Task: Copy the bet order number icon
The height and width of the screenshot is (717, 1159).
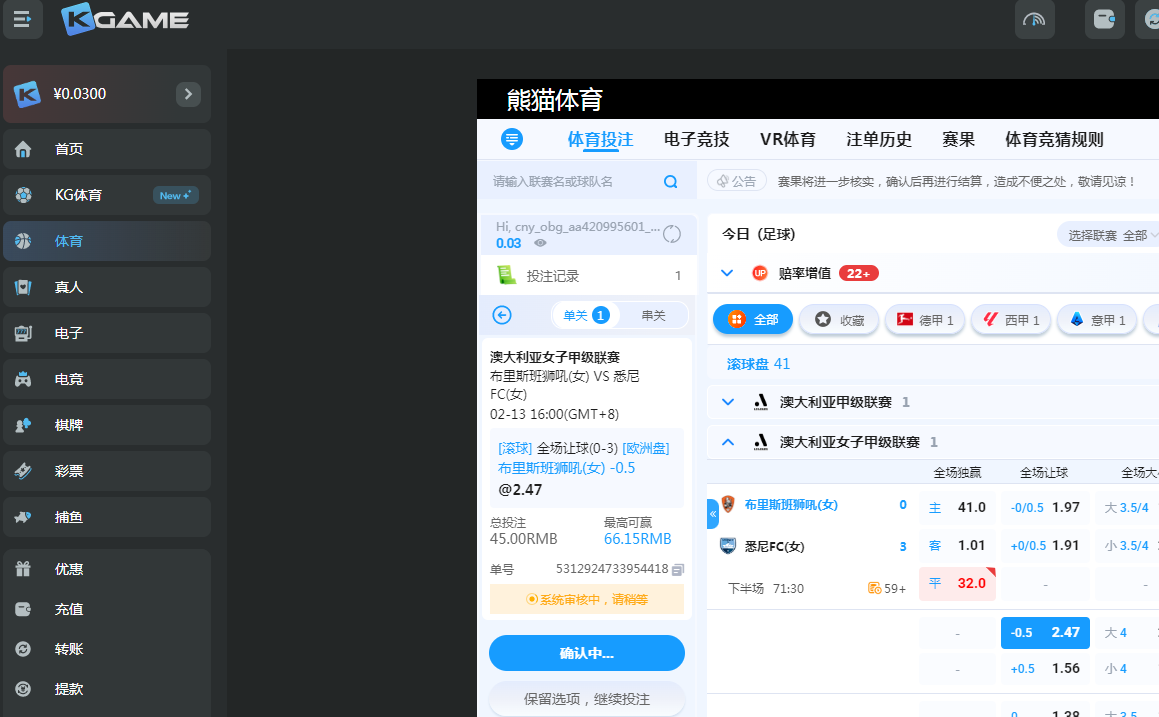Action: 678,569
